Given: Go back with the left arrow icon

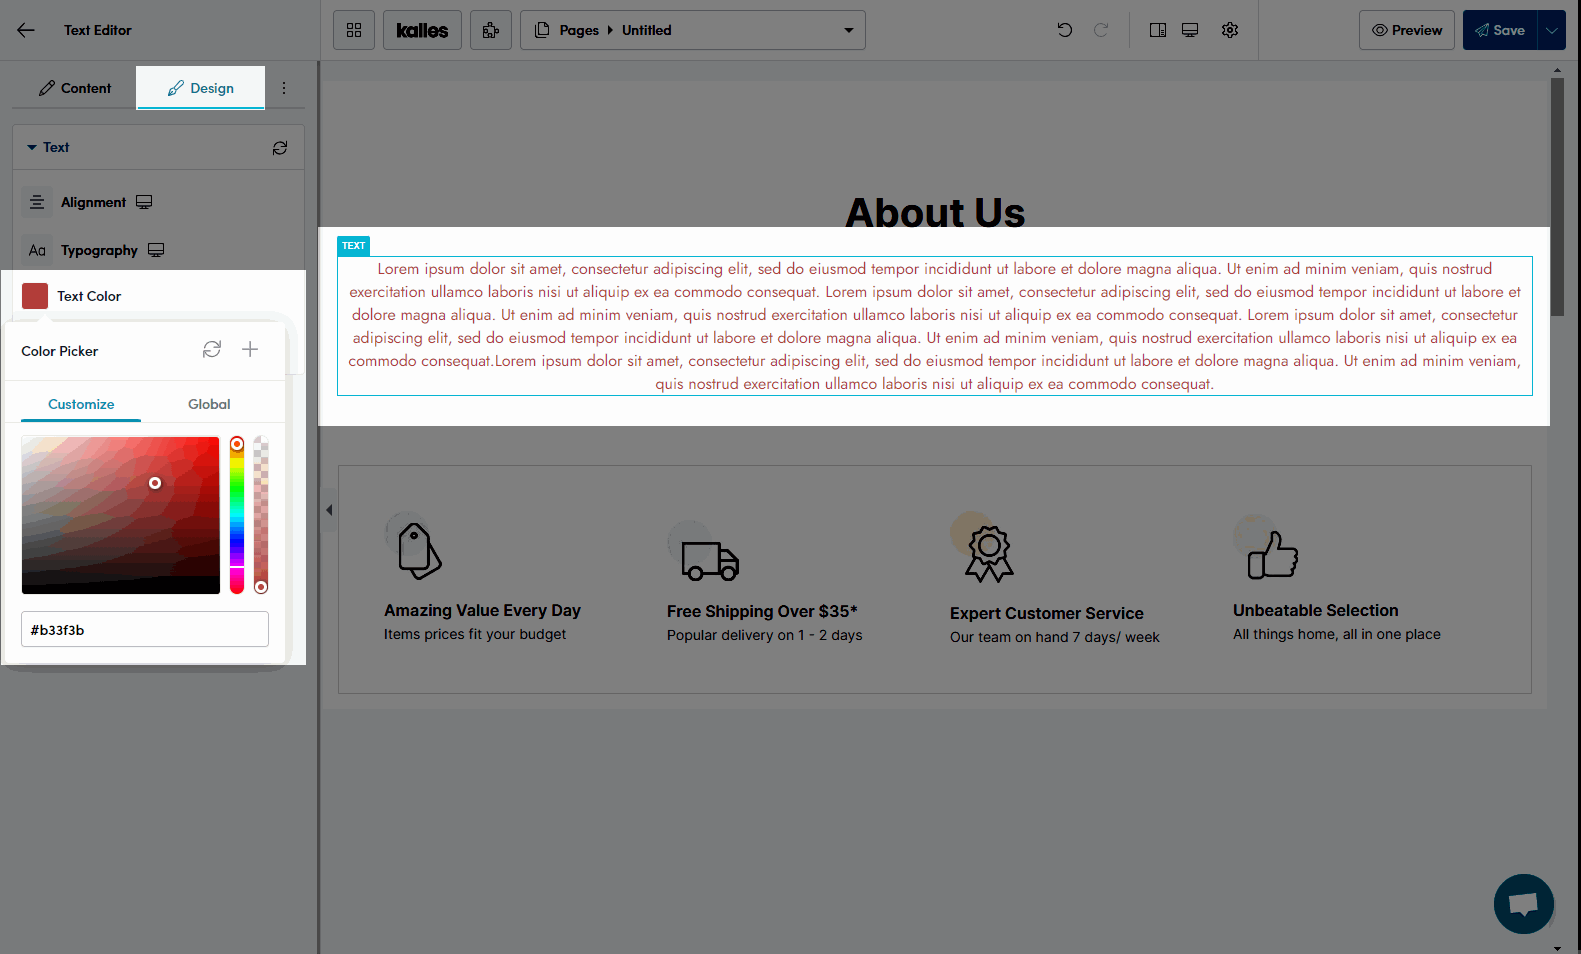Looking at the screenshot, I should coord(26,30).
